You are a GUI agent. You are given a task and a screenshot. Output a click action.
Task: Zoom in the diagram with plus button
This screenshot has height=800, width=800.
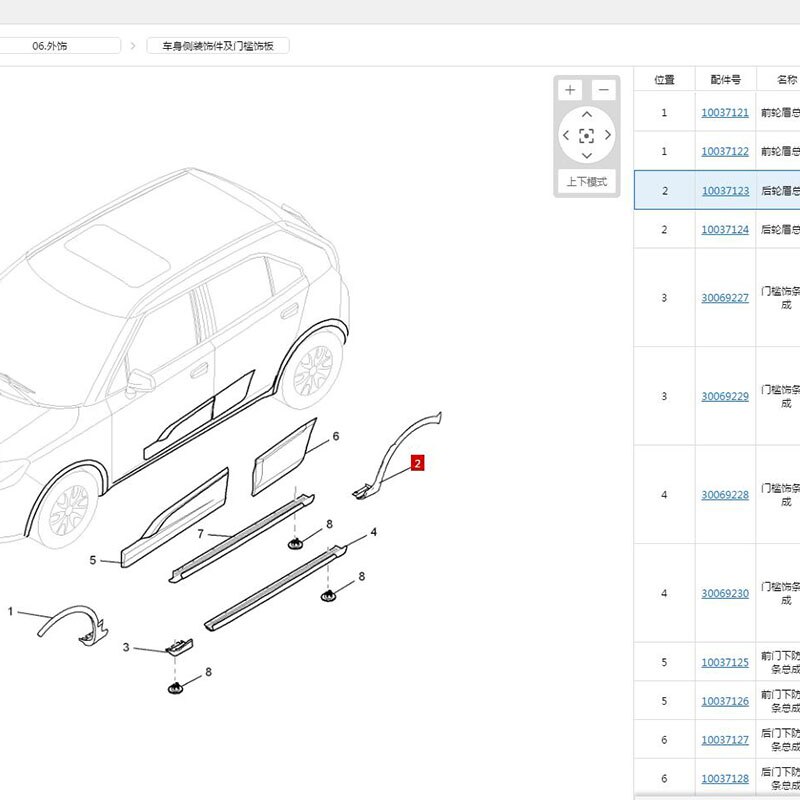pos(570,90)
